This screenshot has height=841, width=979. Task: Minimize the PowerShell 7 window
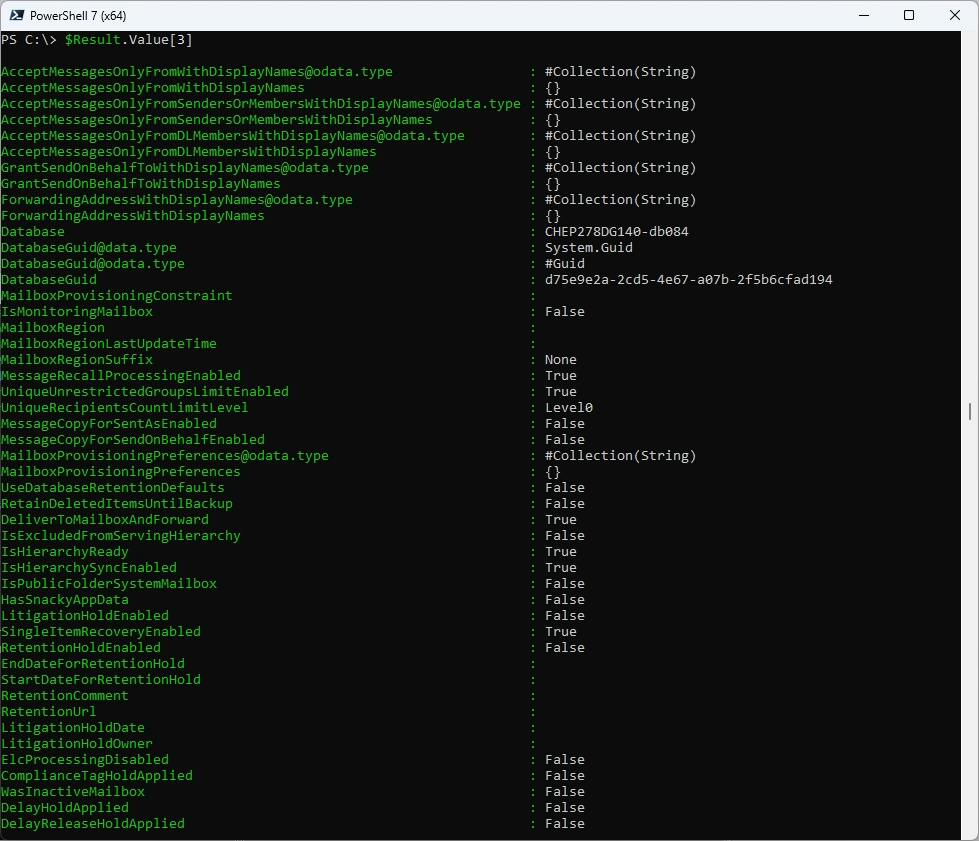pyautogui.click(x=863, y=16)
